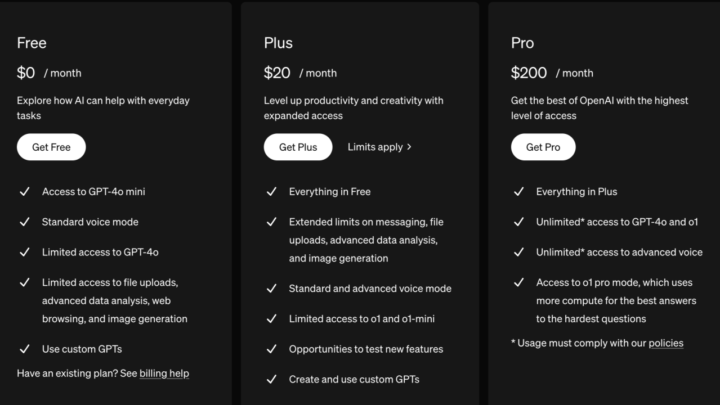Viewport: 720px width, 405px height.
Task: Click checkmark beside Access to GPT-4o mini
Action: 25,191
